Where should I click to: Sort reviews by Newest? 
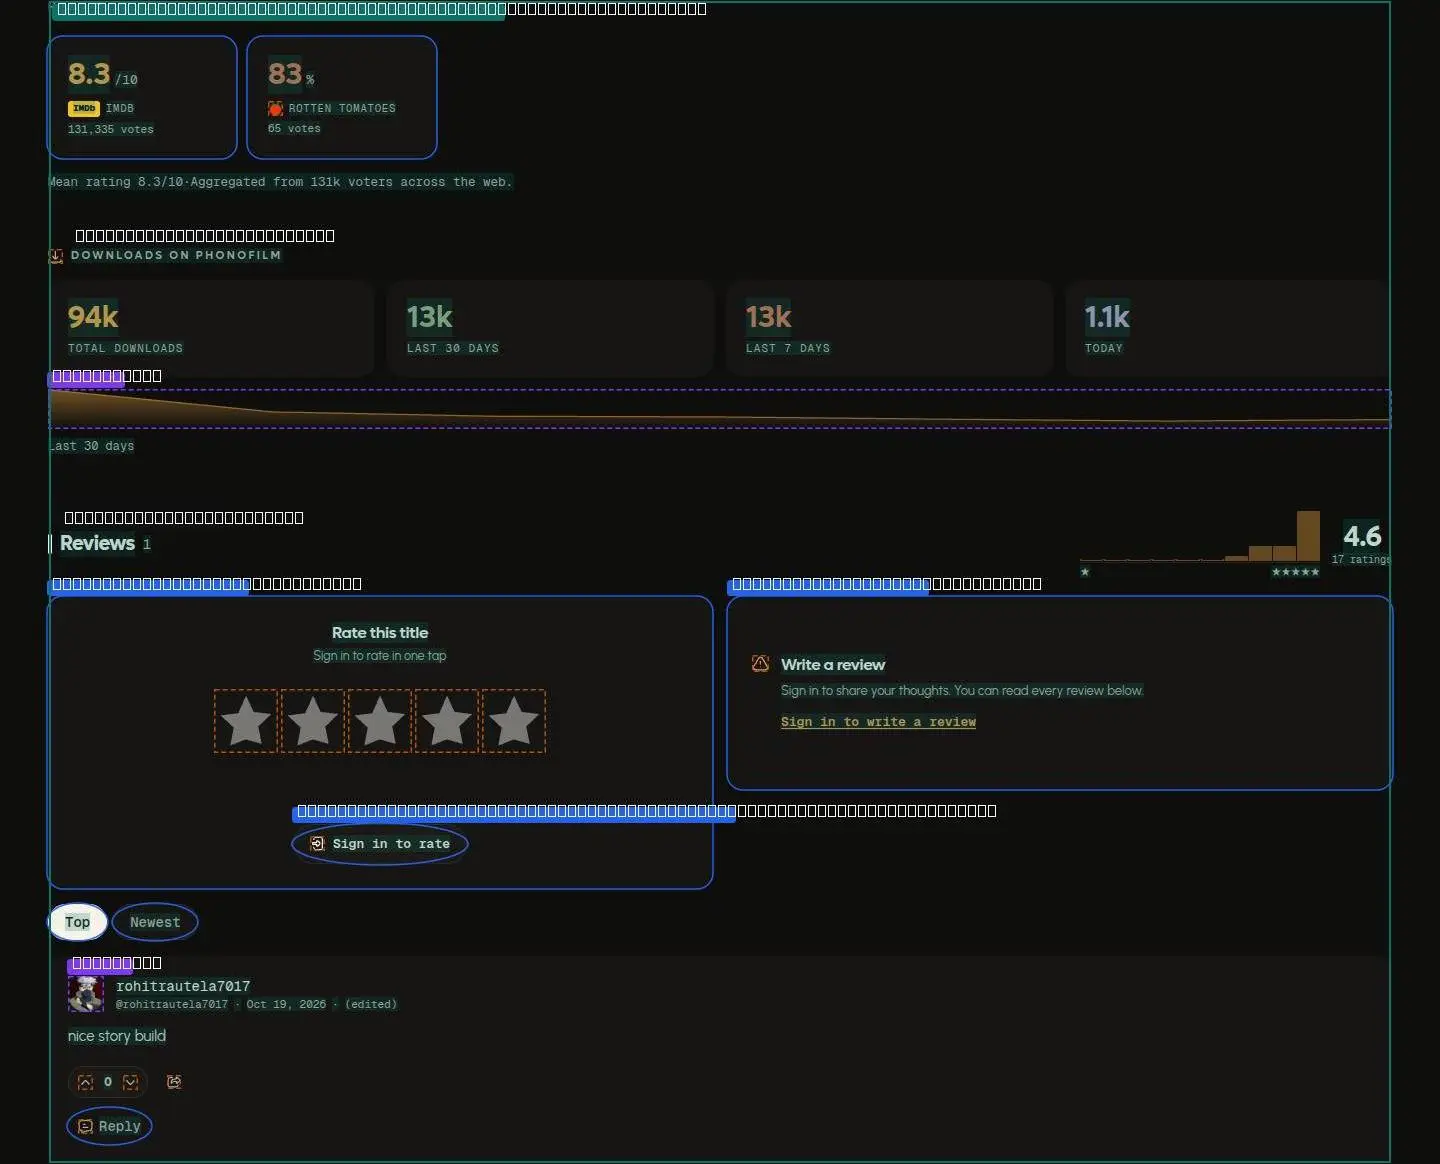(x=155, y=922)
